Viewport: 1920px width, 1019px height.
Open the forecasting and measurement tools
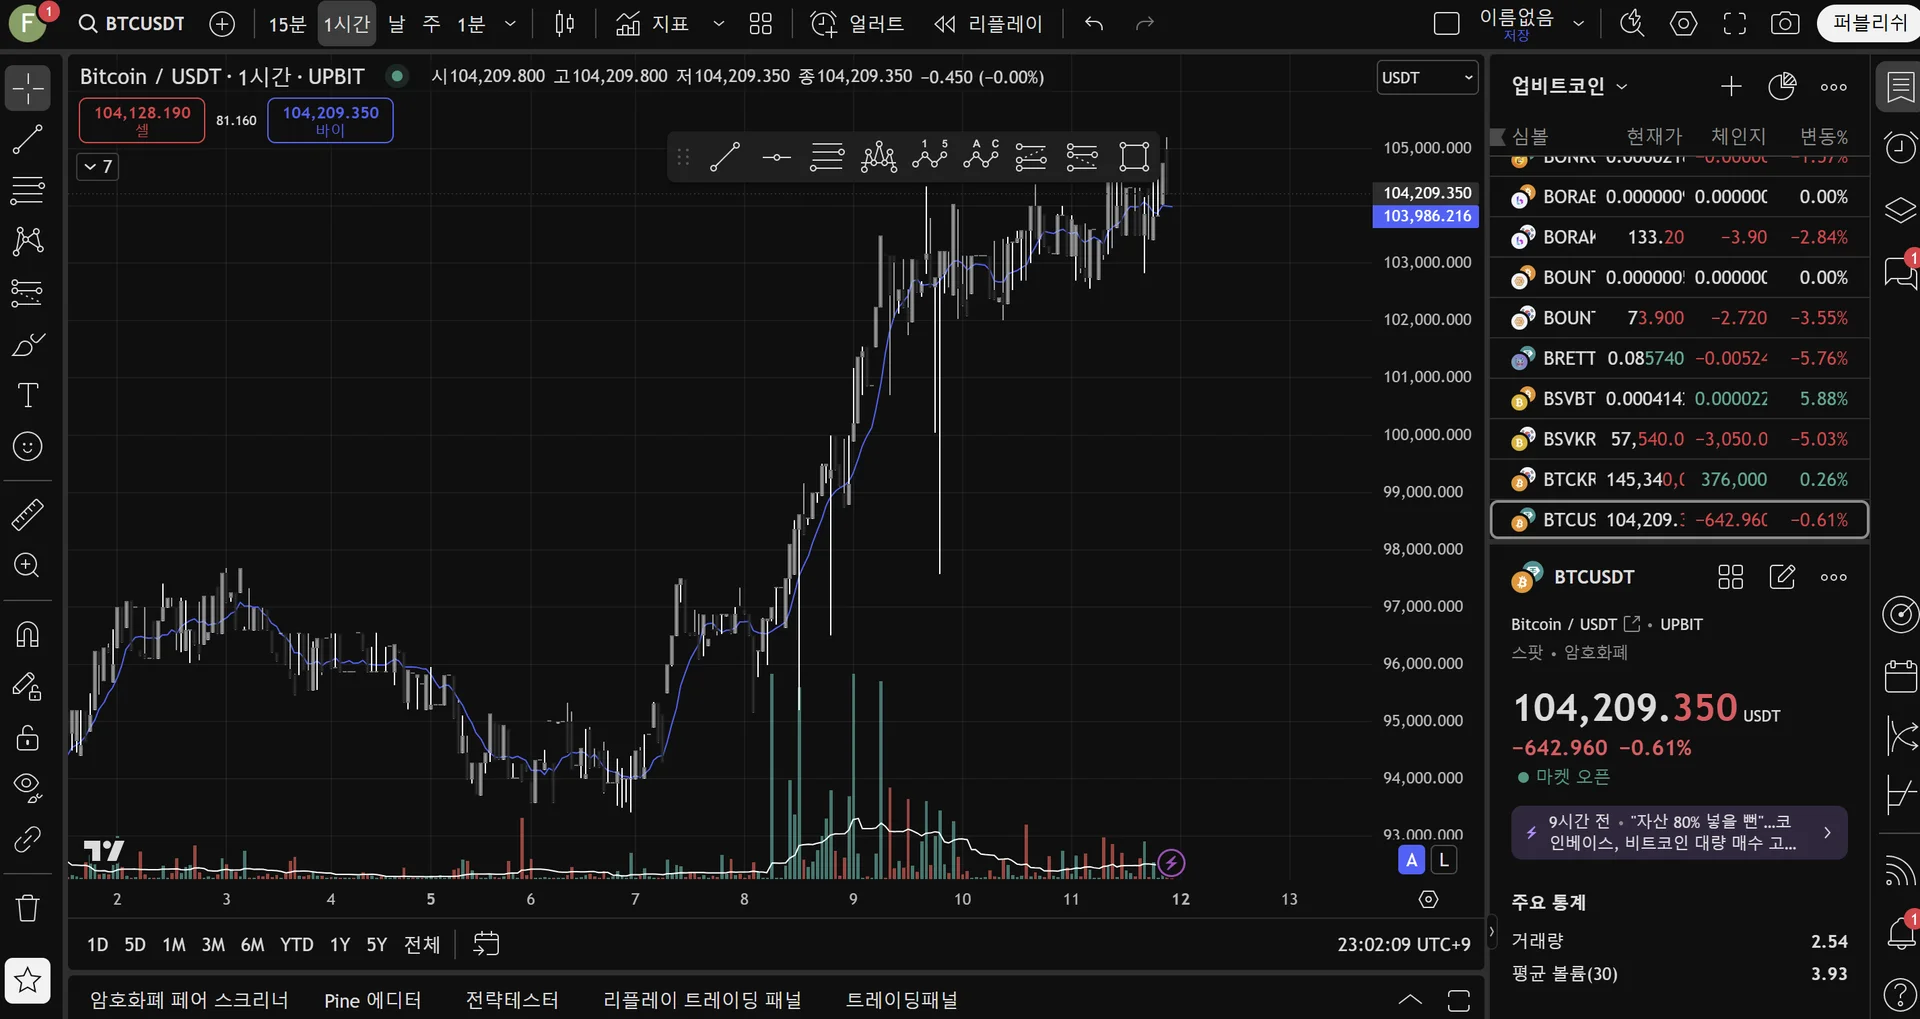(28, 292)
